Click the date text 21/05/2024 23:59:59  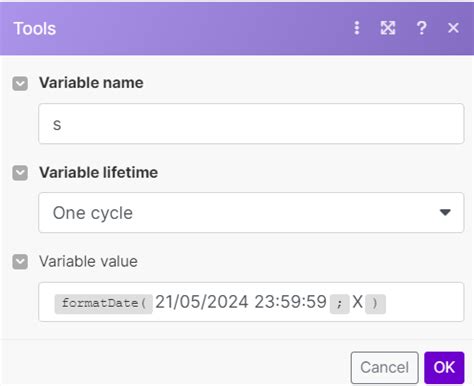[x=241, y=302]
